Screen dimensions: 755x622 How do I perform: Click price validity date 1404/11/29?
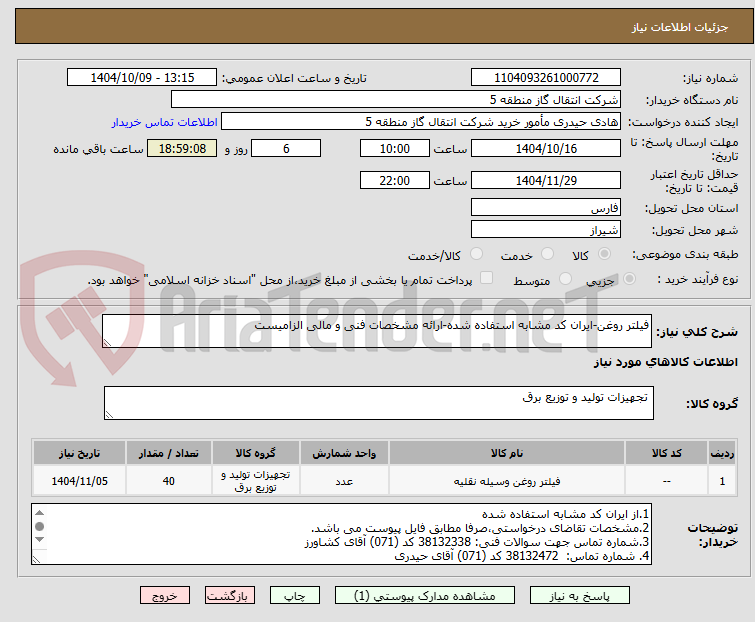point(546,180)
